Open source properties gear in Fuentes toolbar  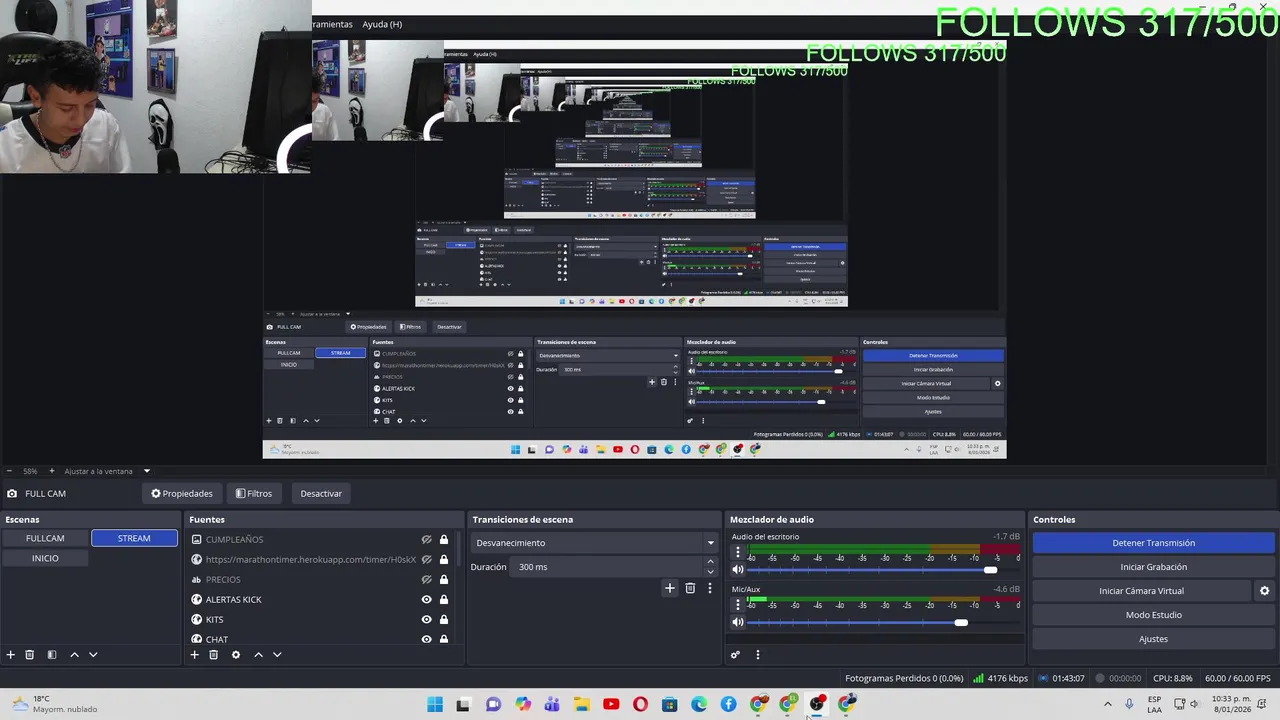pyautogui.click(x=236, y=655)
